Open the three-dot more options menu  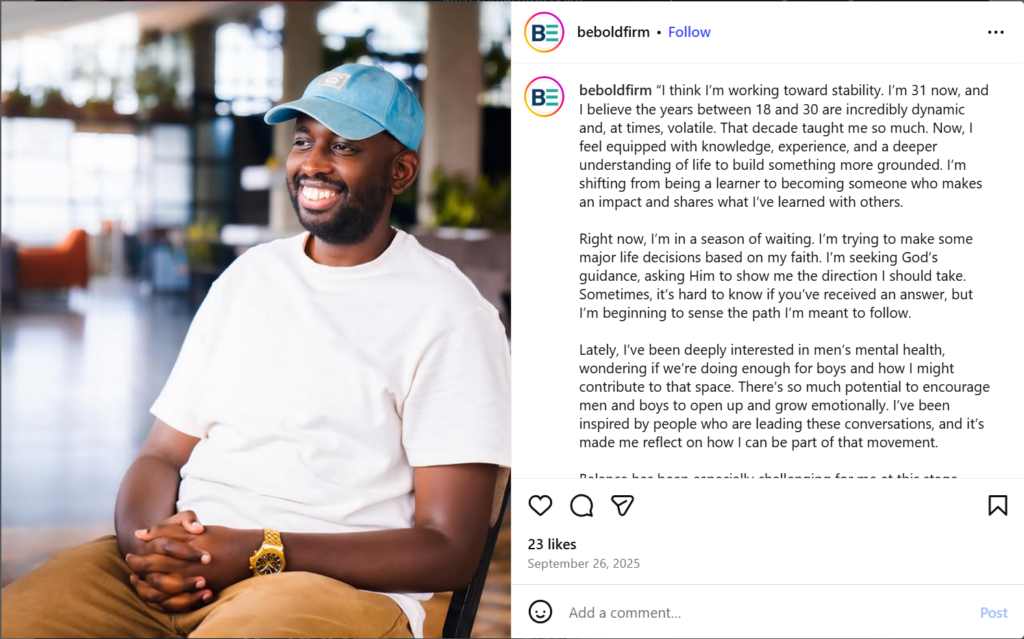(x=995, y=32)
